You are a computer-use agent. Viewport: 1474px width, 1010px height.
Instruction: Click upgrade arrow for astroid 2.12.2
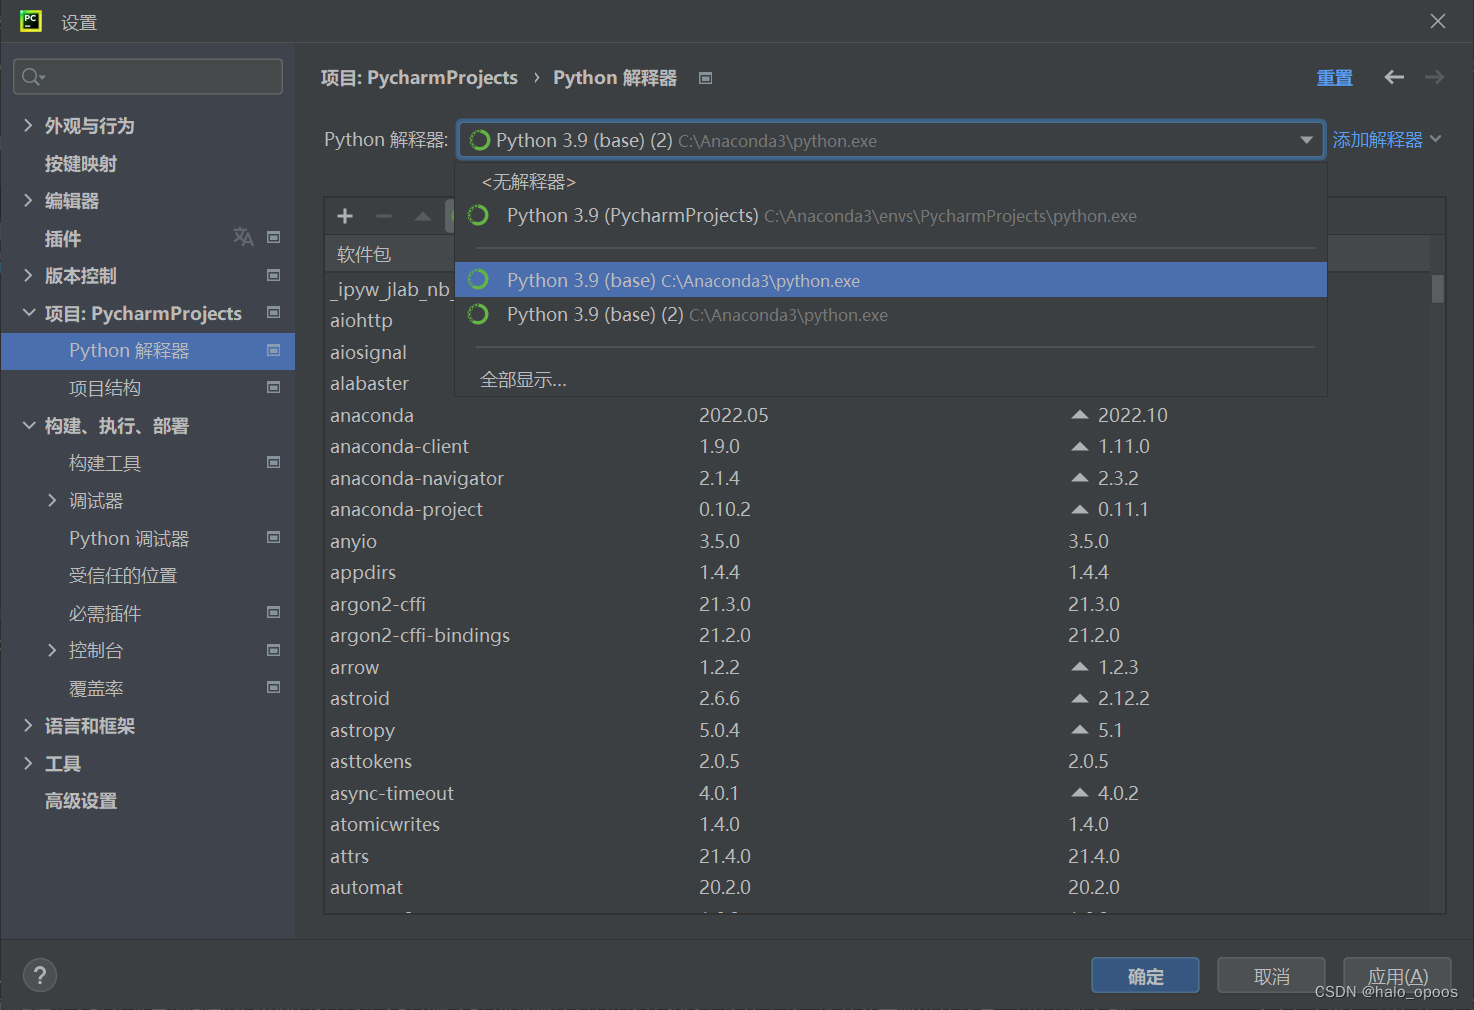(x=1080, y=698)
